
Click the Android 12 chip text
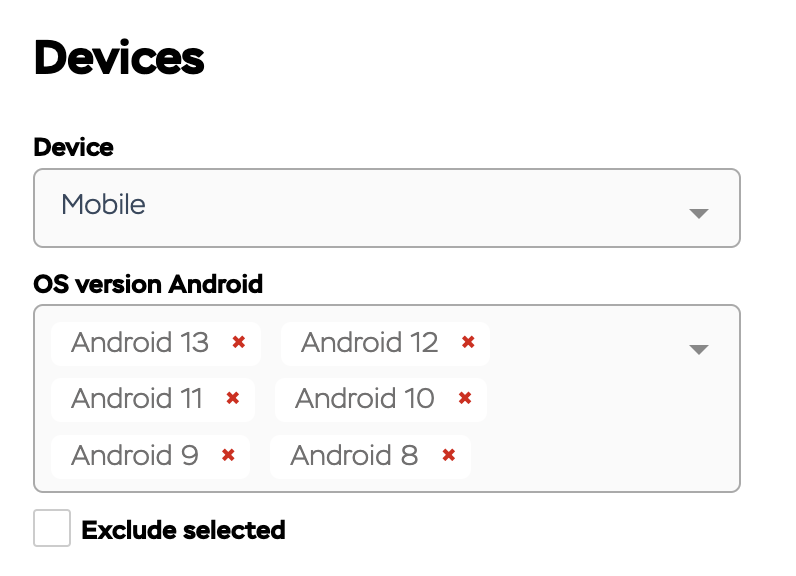[x=370, y=343]
